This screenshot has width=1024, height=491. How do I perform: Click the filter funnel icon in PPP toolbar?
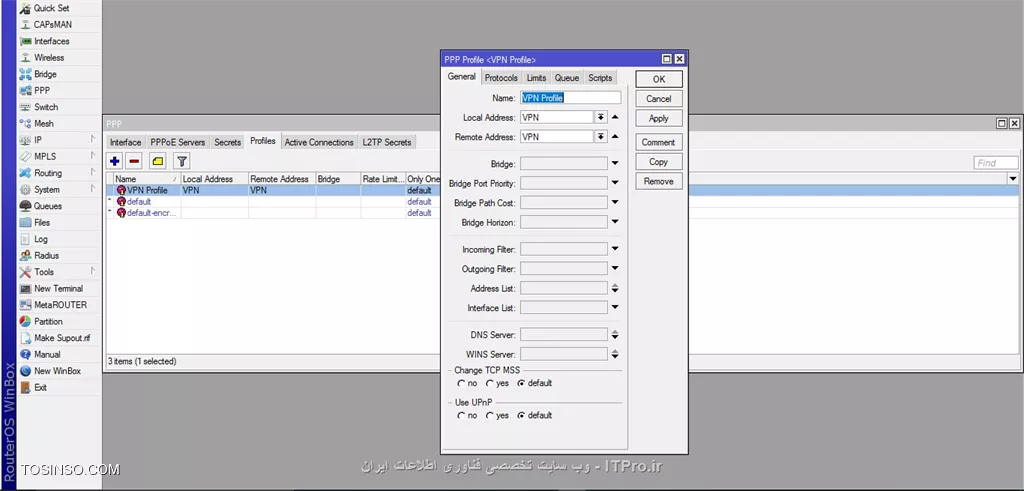182,161
